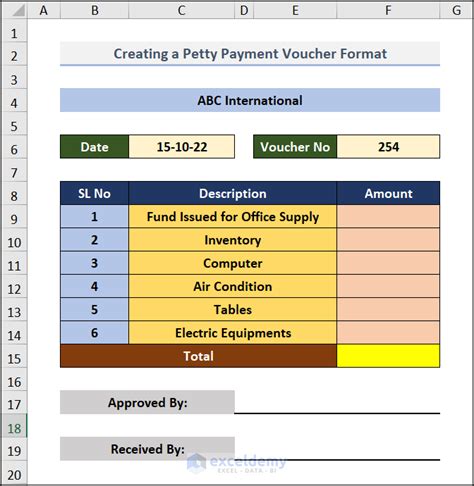Click the Received By signature line cell
The width and height of the screenshot is (474, 486).
(x=337, y=449)
